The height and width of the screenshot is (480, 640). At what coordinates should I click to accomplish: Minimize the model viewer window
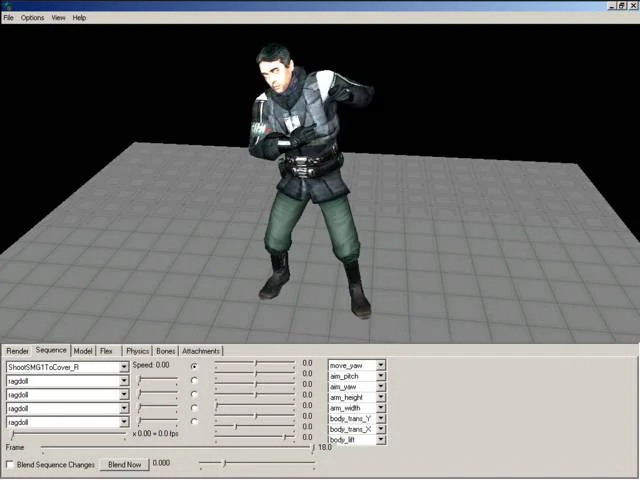click(612, 5)
